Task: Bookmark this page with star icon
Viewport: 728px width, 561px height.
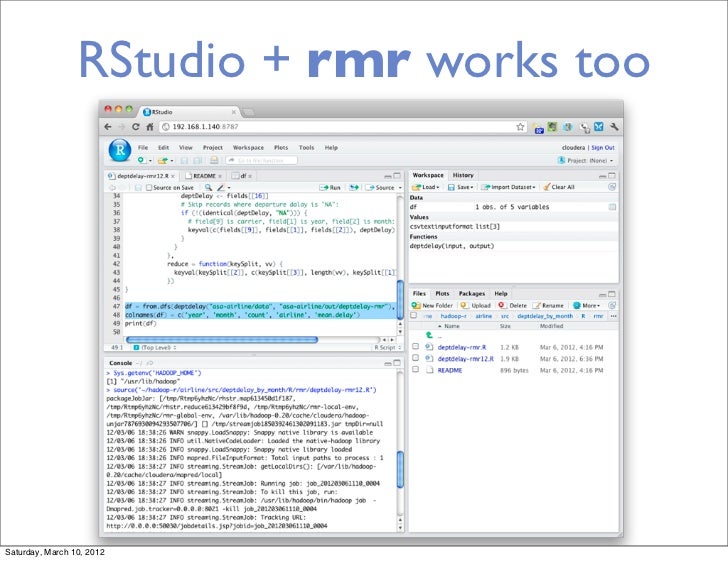Action: point(520,126)
